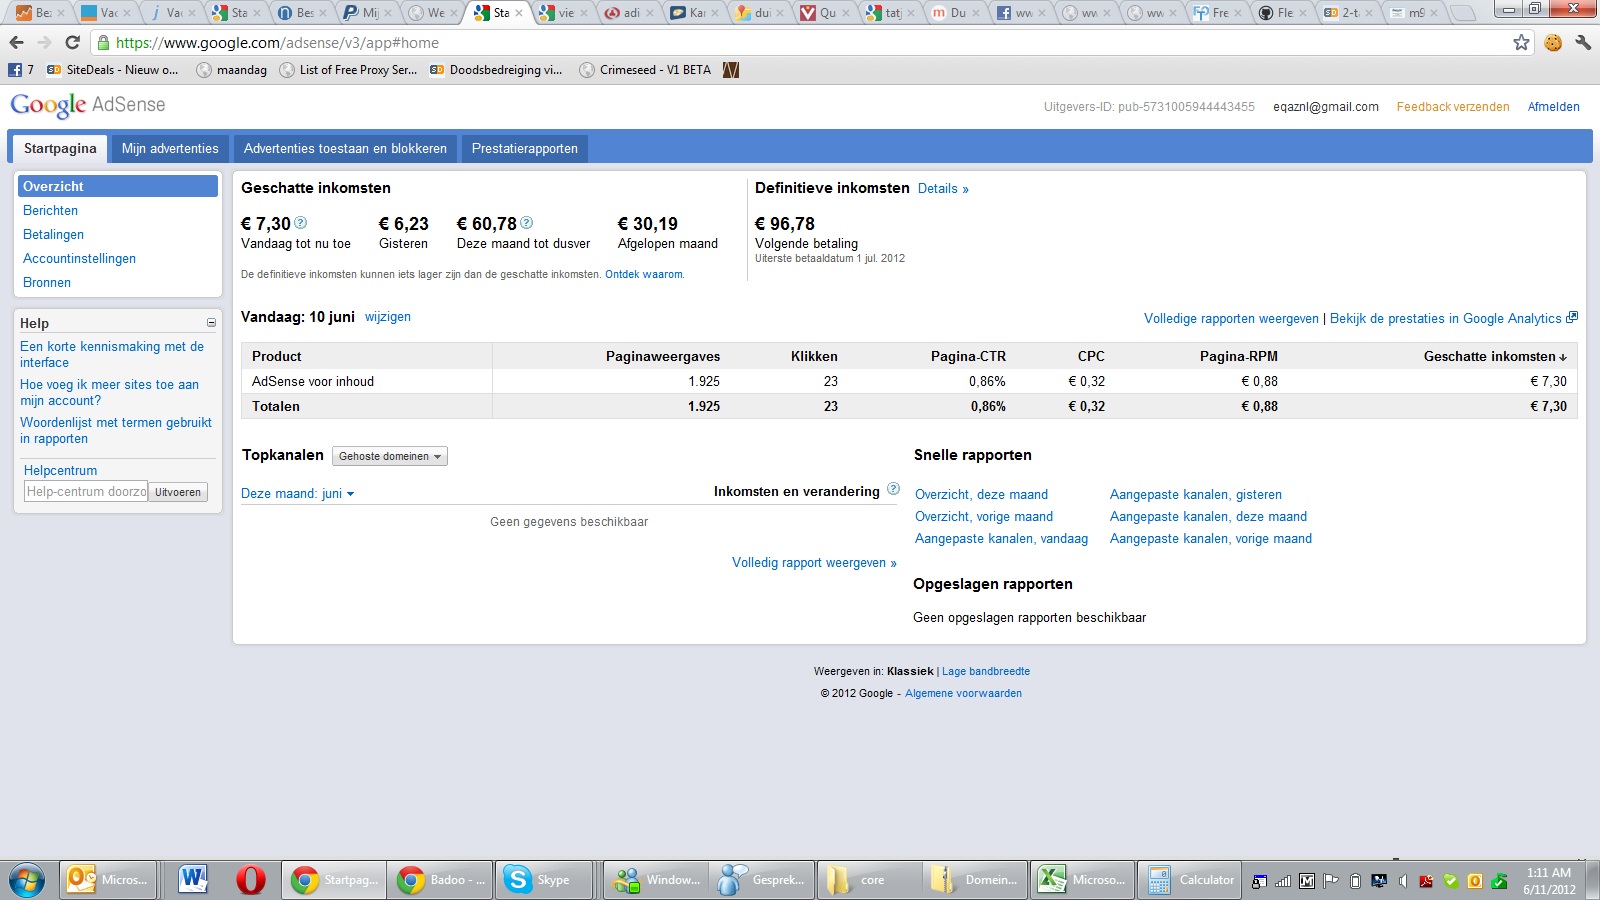Open the Mijn advertenties tab
Screen dimensions: 1600x900
170,148
